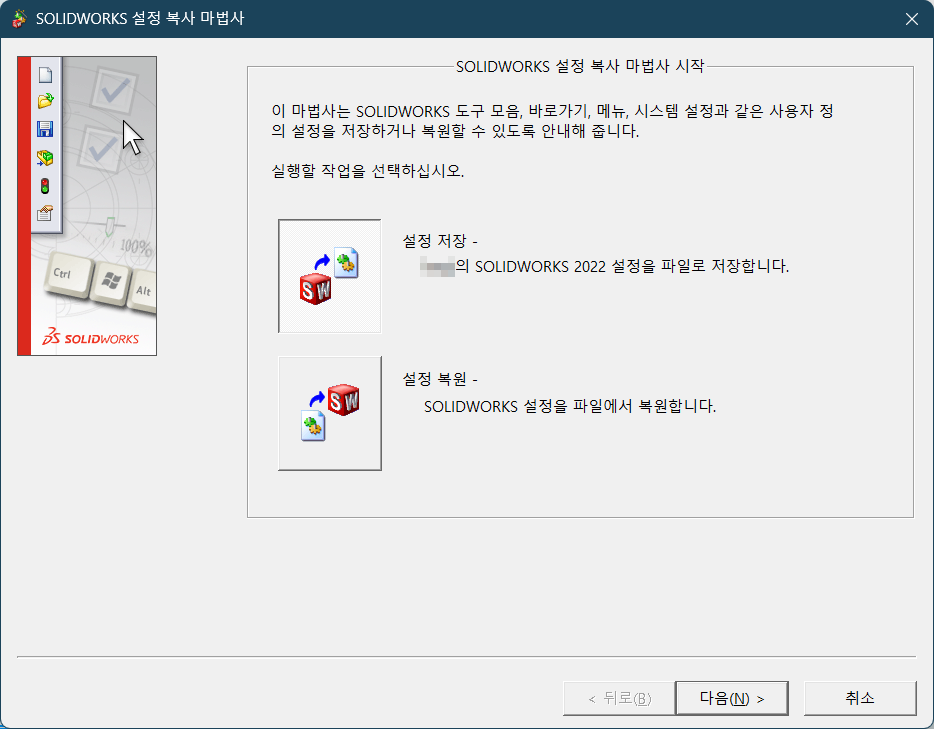Click '실행할 작업을 선택하십시오.' instruction text
The height and width of the screenshot is (729, 934).
368,172
